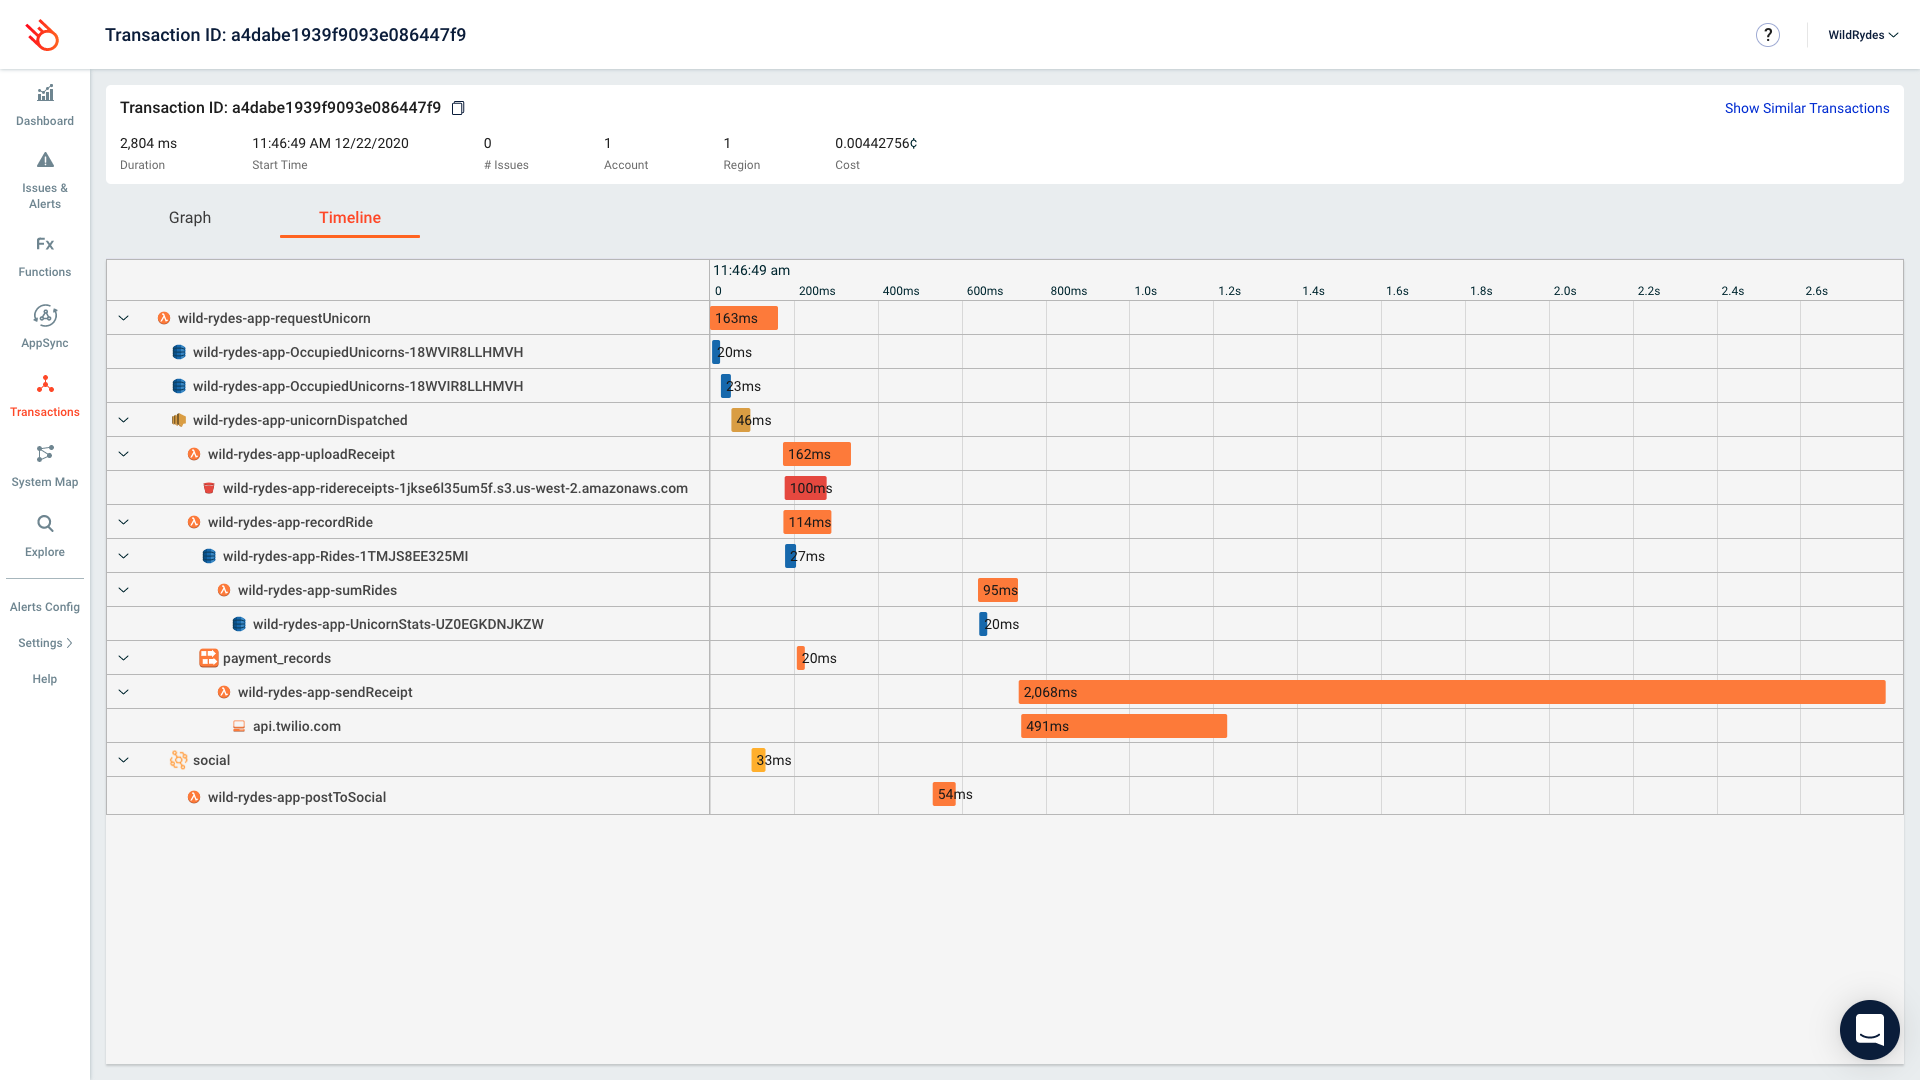Viewport: 1920px width, 1080px height.
Task: Open the Explore search icon
Action: pyautogui.click(x=45, y=524)
